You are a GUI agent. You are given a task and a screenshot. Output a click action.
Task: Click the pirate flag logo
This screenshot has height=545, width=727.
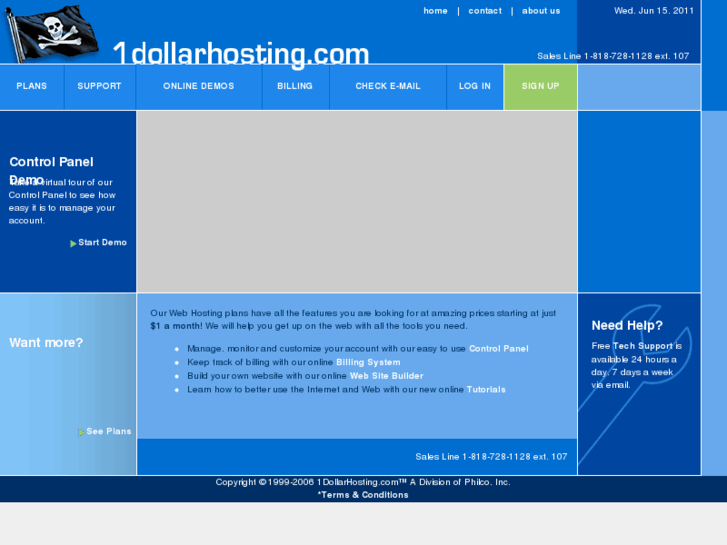[51, 33]
